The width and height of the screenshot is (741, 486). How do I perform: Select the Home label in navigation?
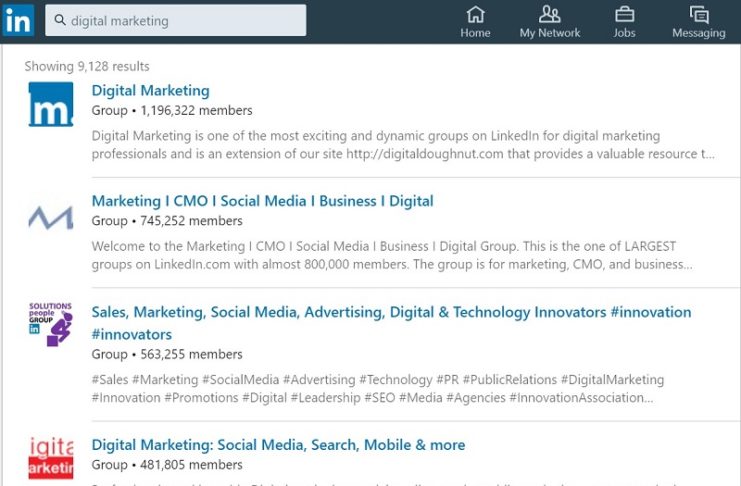[475, 33]
